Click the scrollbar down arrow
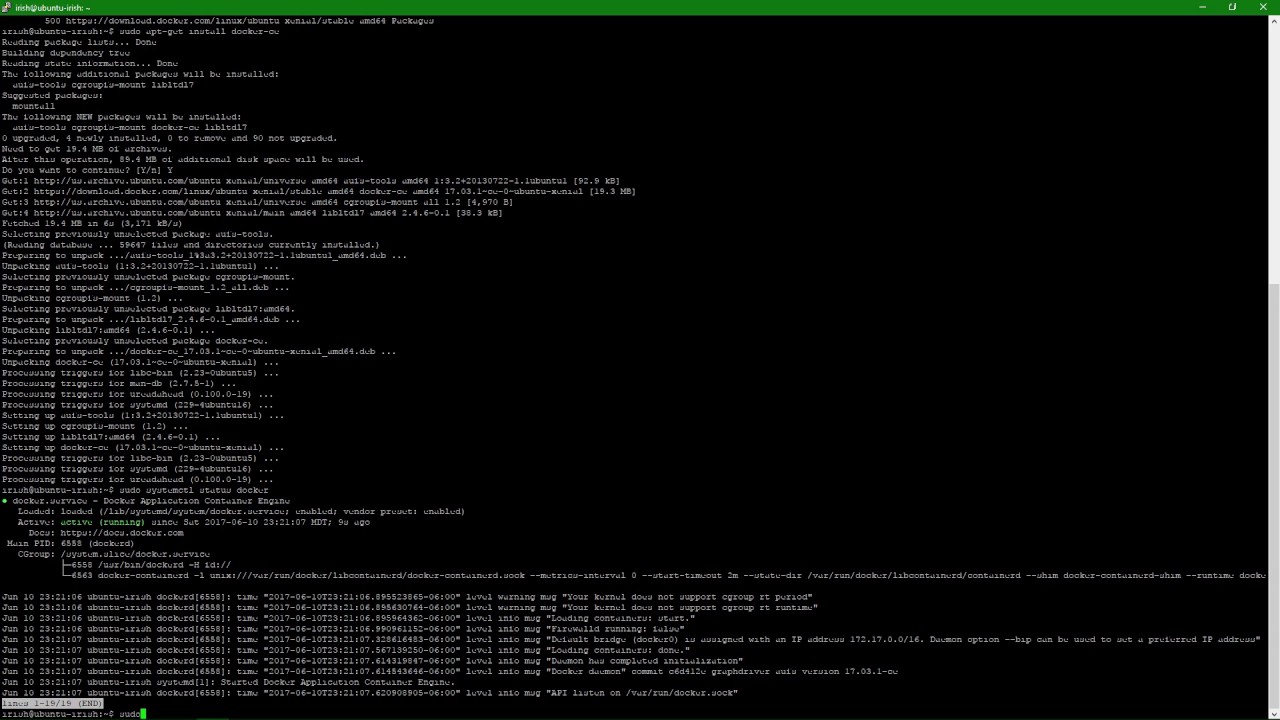The image size is (1280, 720). 1274,714
